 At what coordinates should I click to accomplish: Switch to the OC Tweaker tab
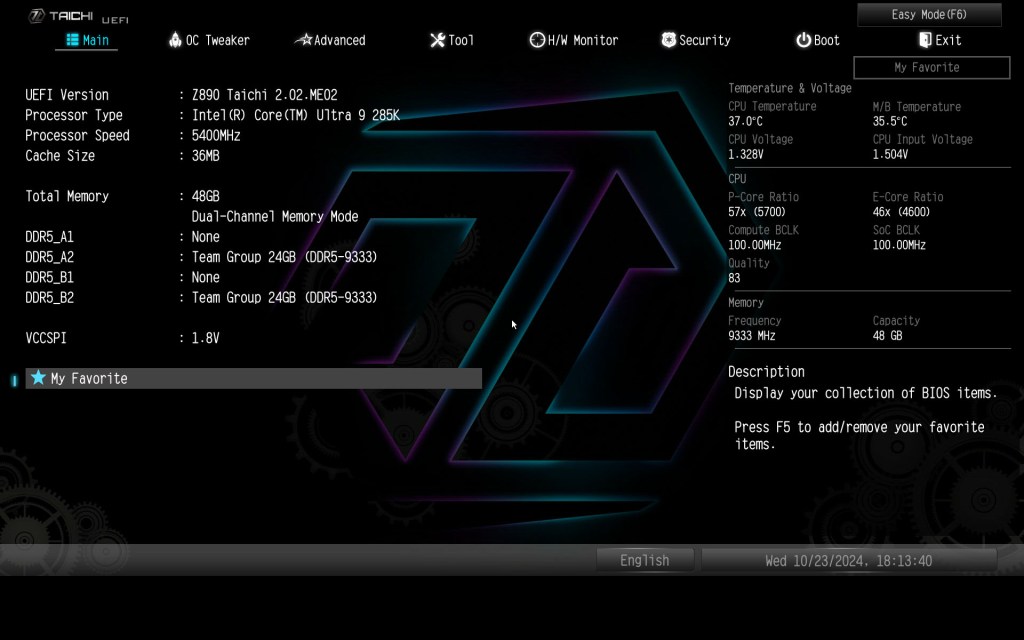210,40
